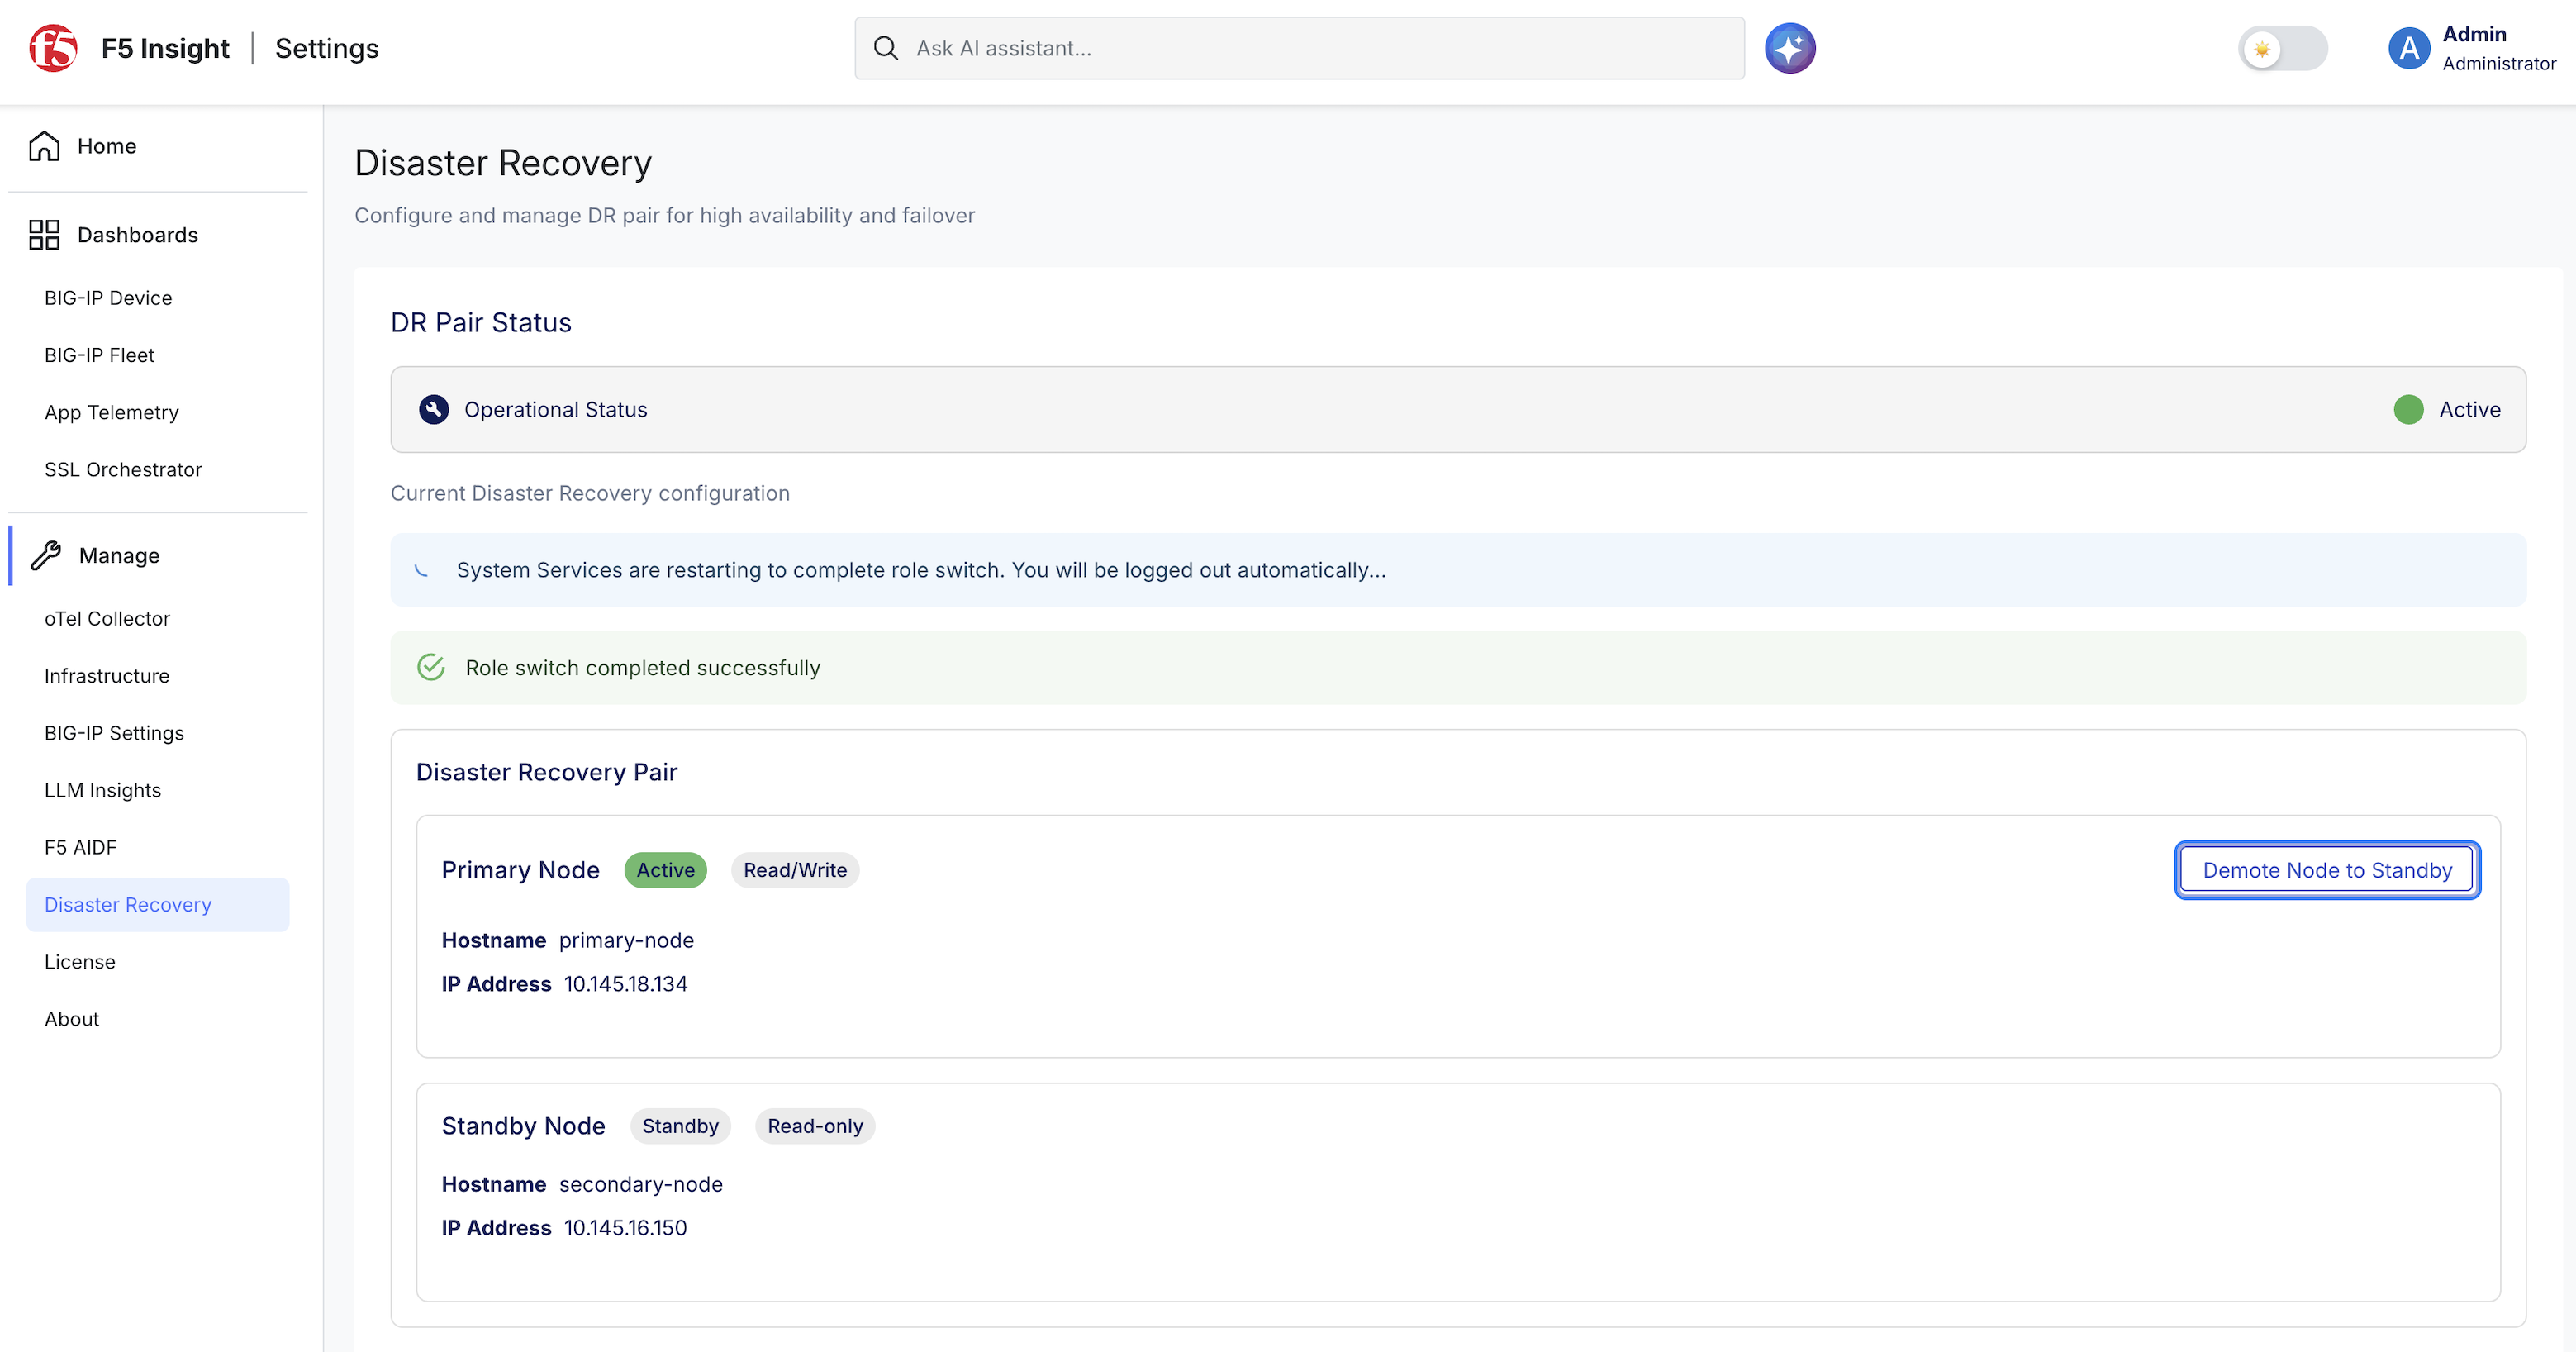Click the Settings header label
This screenshot has height=1352, width=2576.
tap(327, 48)
